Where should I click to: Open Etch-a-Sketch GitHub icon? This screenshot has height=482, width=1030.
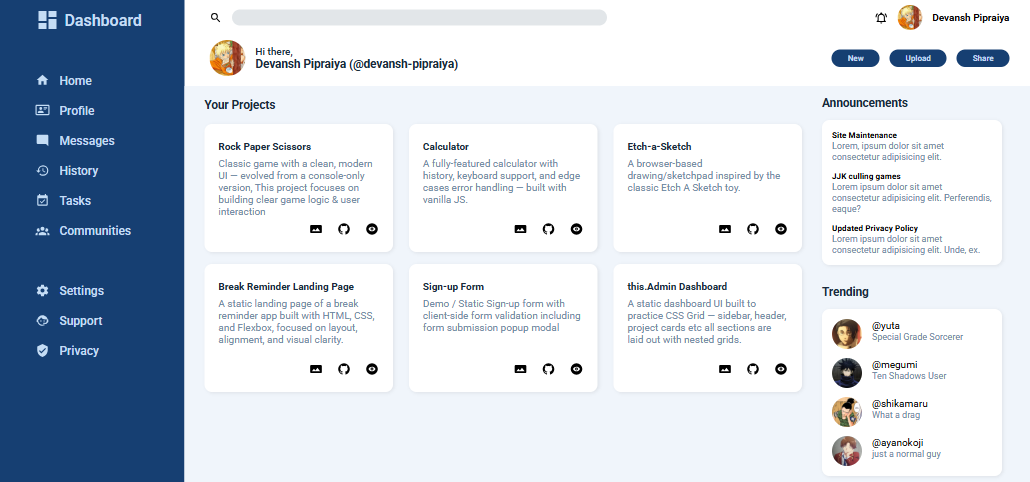click(753, 229)
